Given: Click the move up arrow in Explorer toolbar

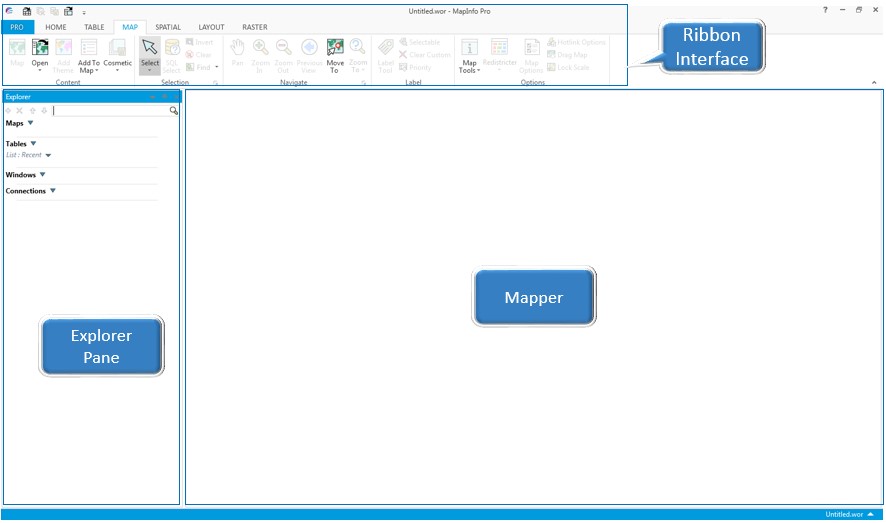Looking at the screenshot, I should coord(32,111).
